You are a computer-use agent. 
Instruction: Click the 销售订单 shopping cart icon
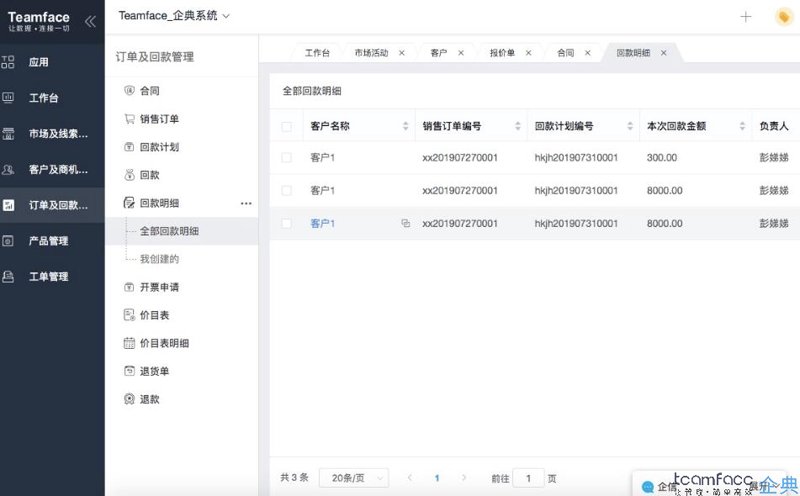129,118
